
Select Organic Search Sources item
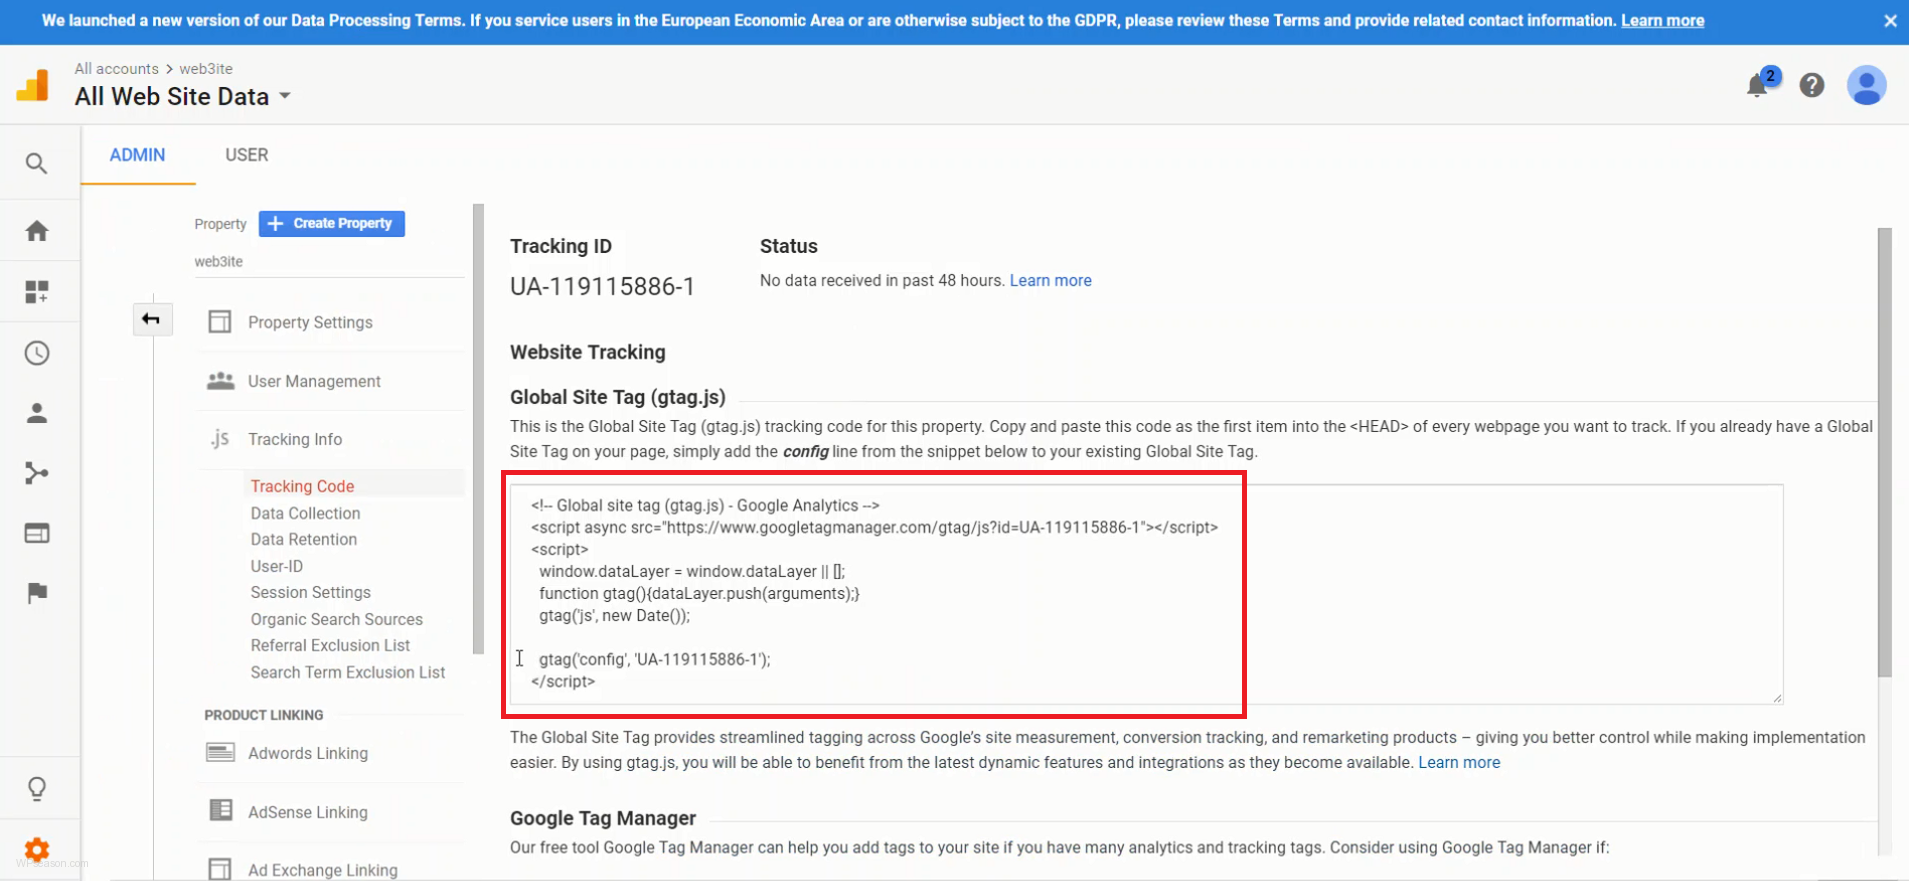[x=336, y=619]
